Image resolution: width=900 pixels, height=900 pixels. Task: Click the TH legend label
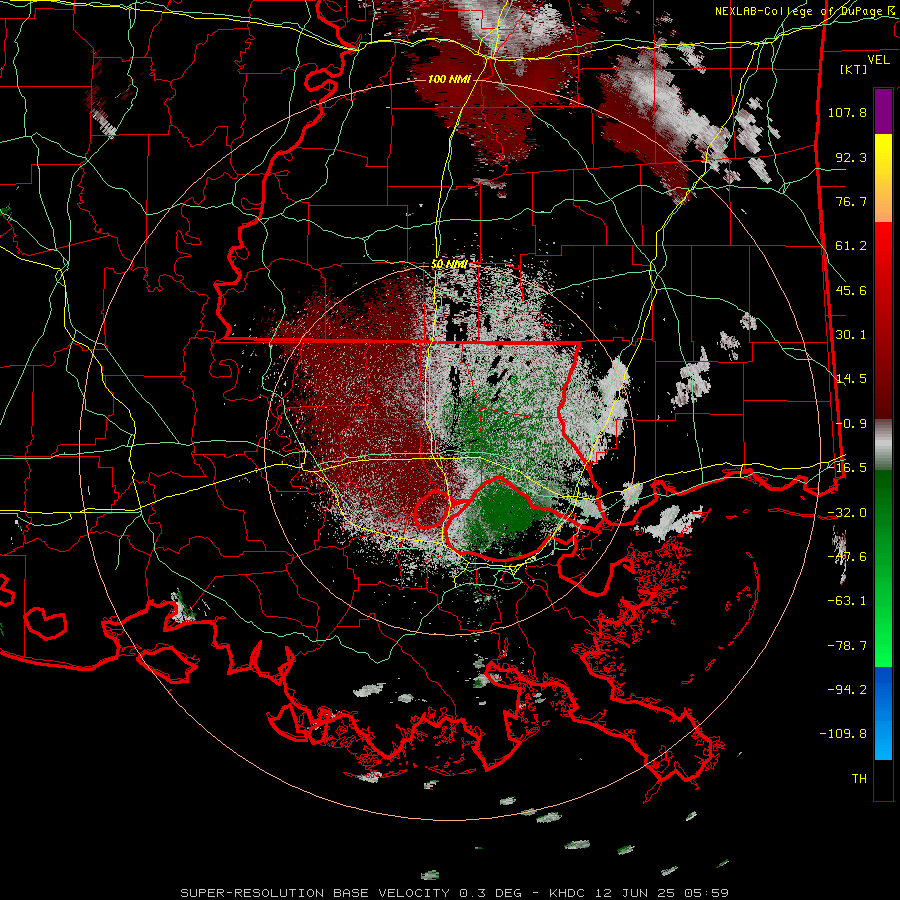click(859, 778)
